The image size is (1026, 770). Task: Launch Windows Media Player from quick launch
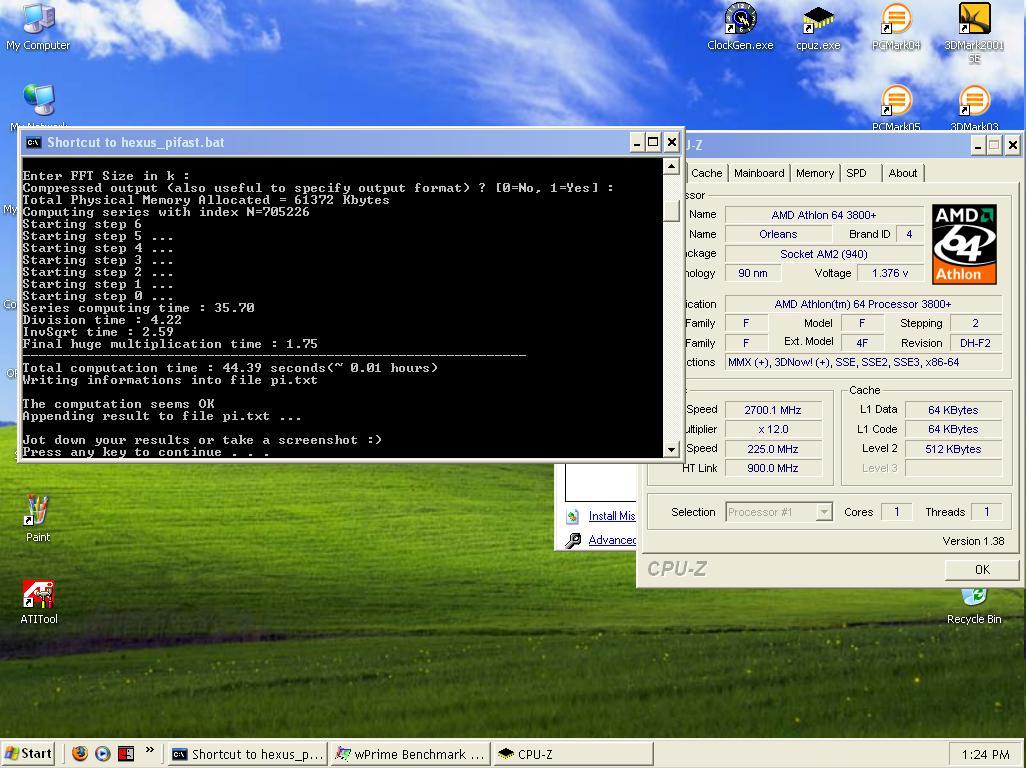click(103, 754)
